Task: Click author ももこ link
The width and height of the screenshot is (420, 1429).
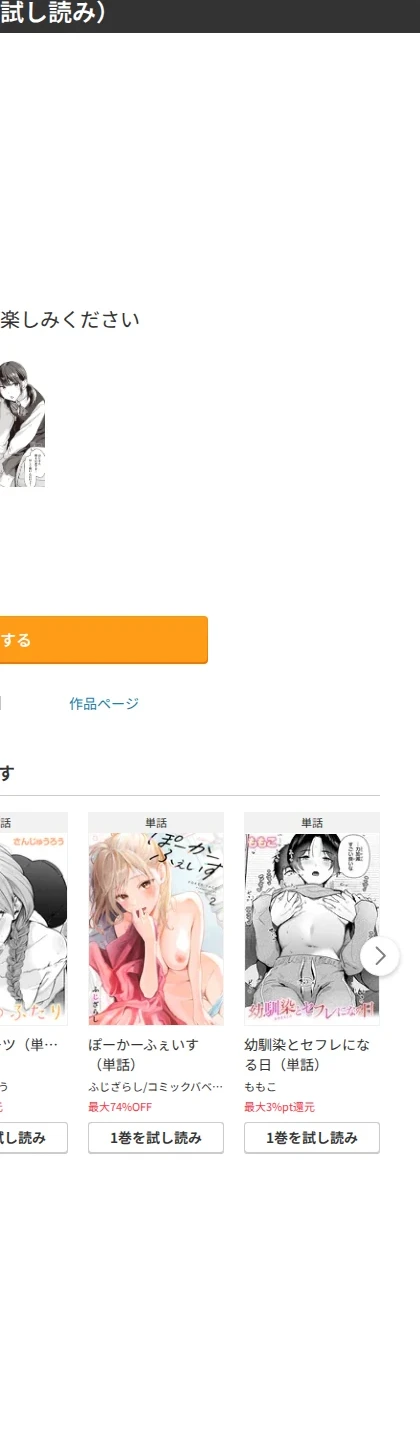Action: point(259,1087)
